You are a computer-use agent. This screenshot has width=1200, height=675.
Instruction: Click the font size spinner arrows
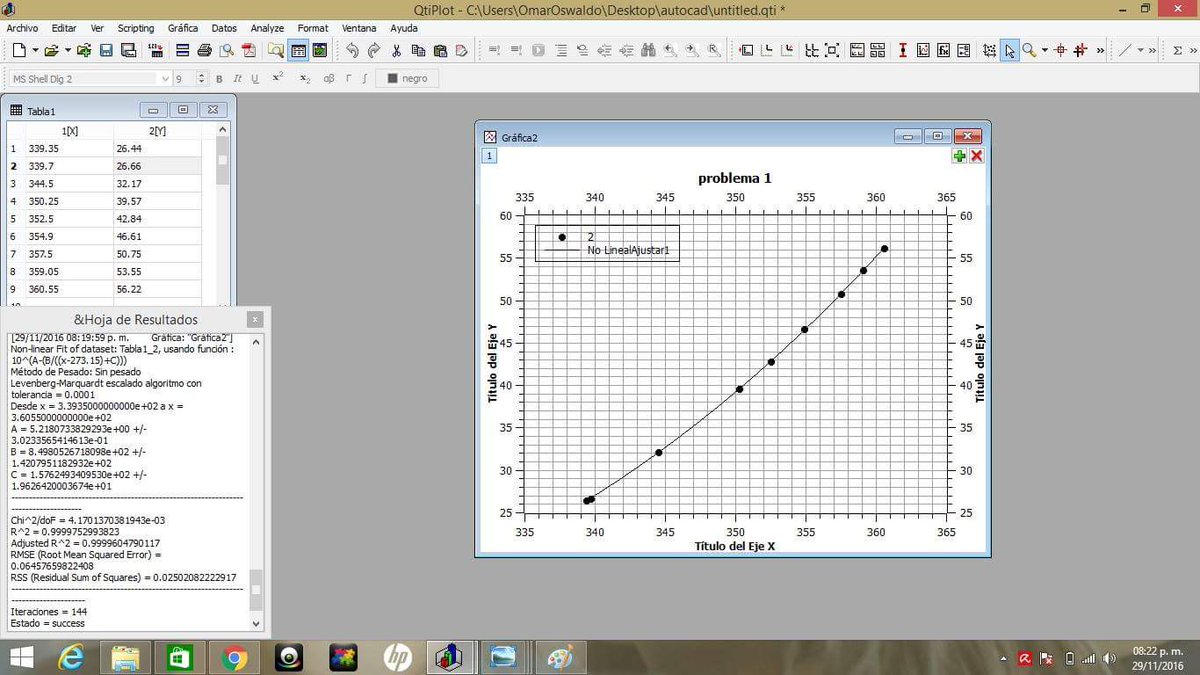(x=202, y=78)
